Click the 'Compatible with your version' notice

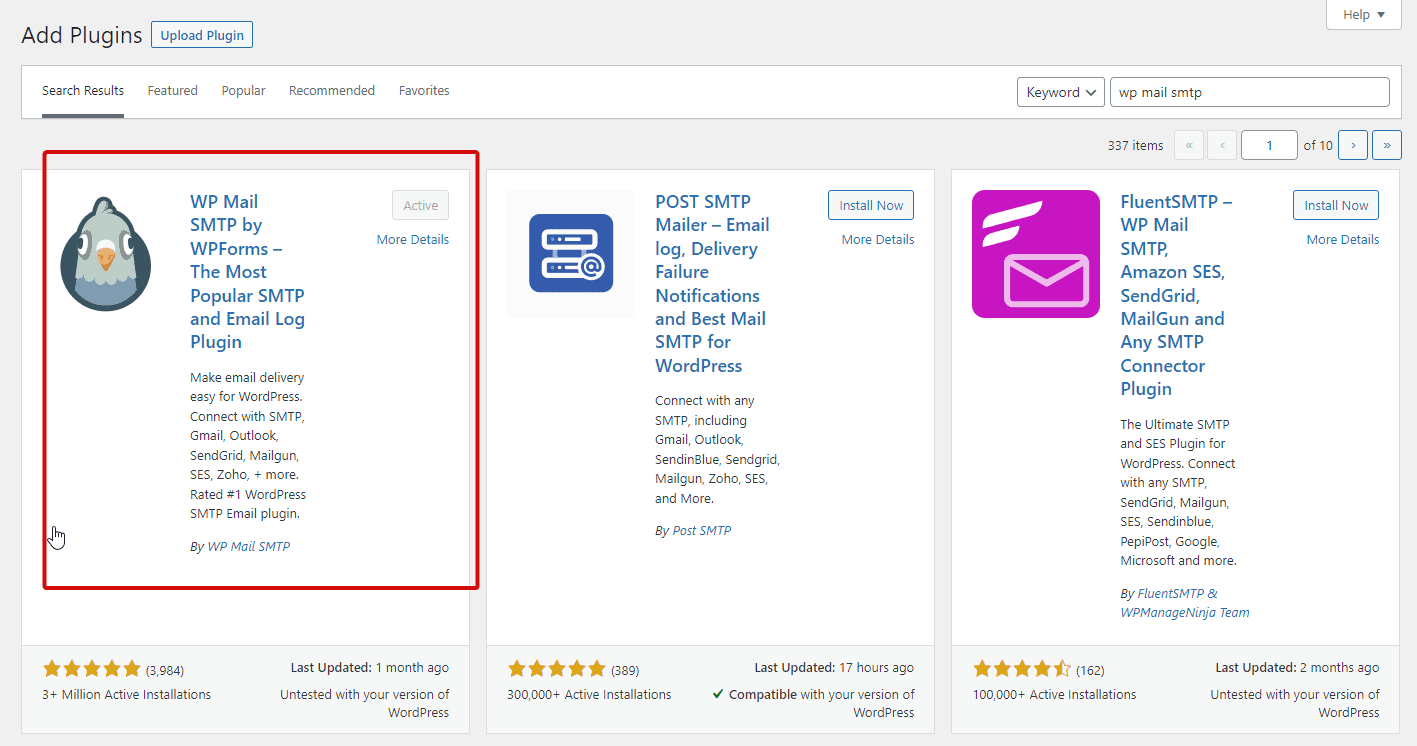coord(814,703)
